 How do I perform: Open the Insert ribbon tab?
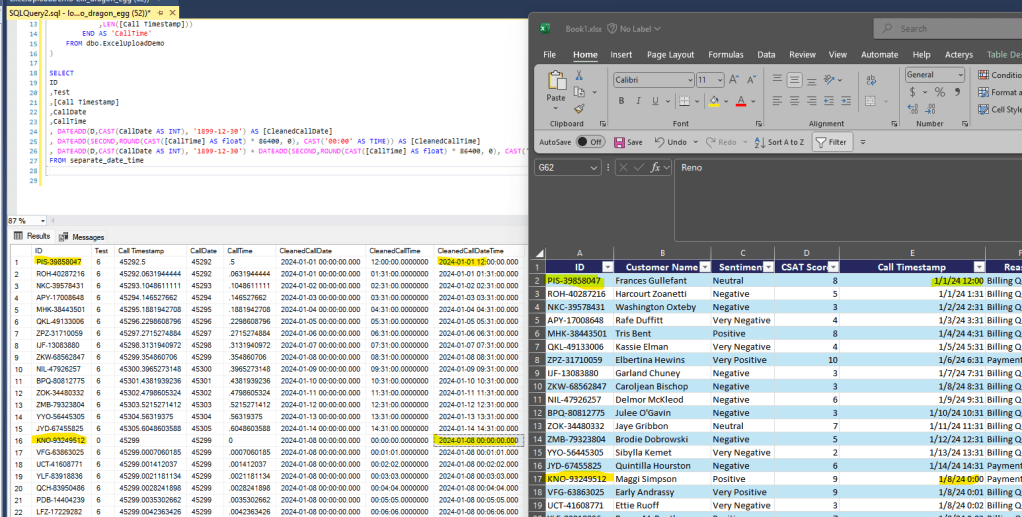pos(621,54)
